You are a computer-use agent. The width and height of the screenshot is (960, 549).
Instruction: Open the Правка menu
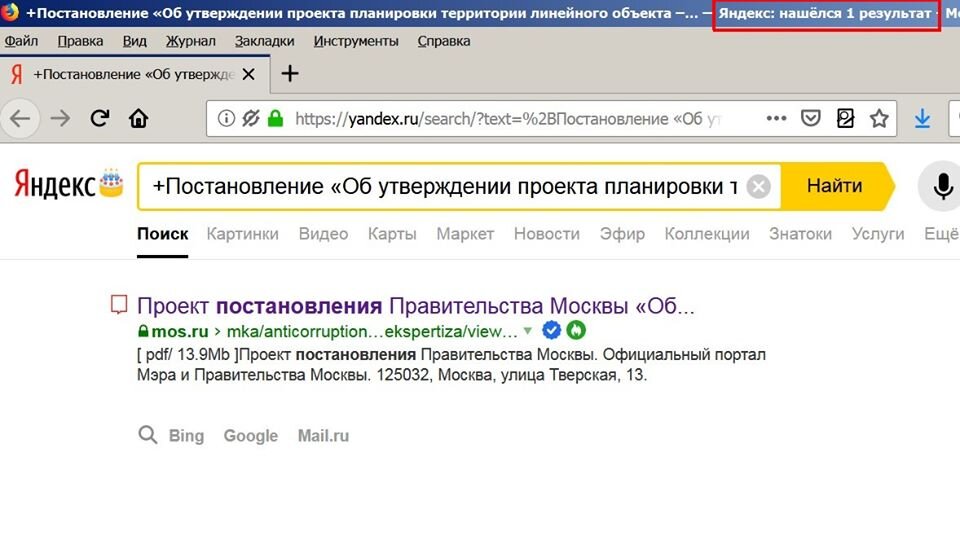[x=80, y=41]
